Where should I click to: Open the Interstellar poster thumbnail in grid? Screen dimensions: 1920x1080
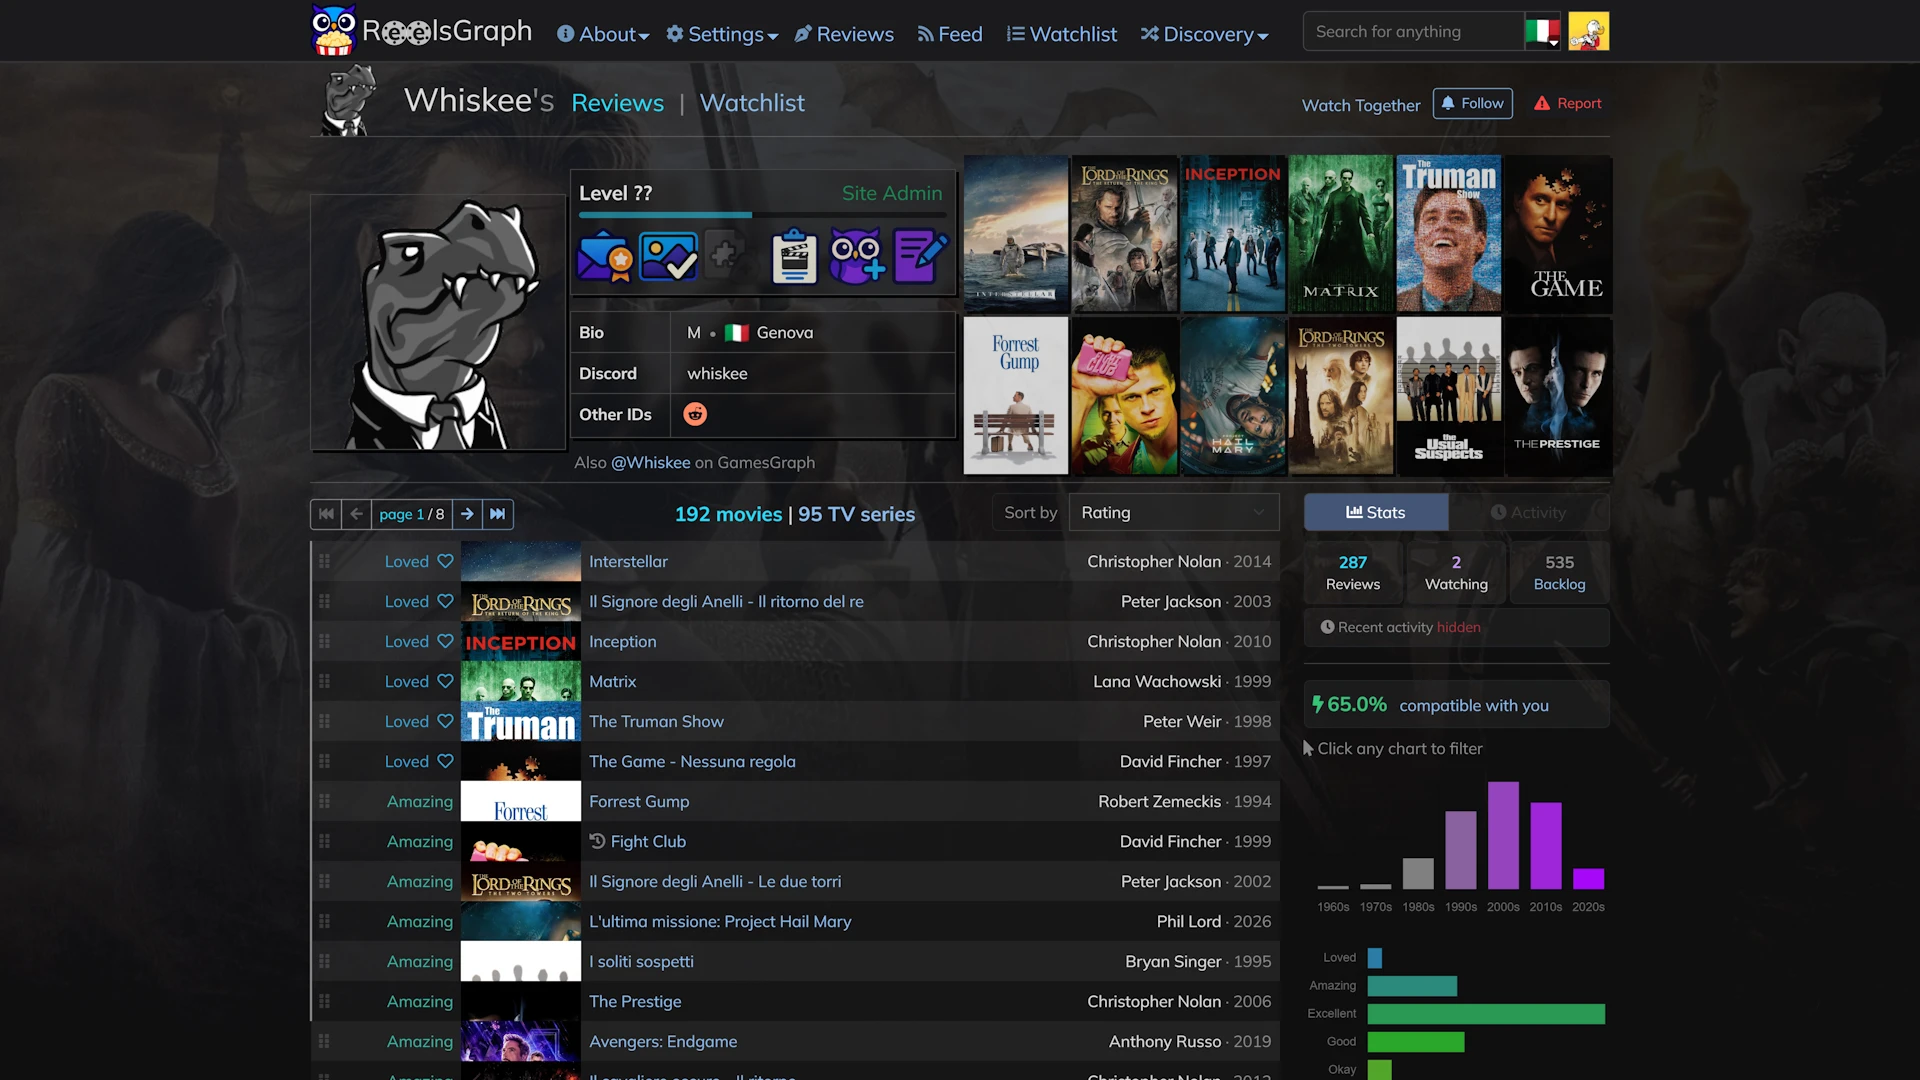[1016, 233]
